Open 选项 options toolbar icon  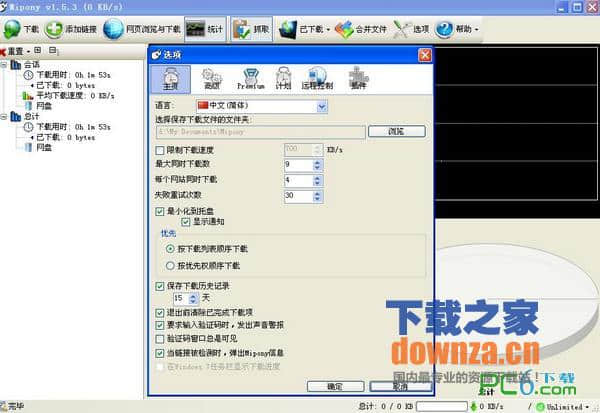point(401,29)
